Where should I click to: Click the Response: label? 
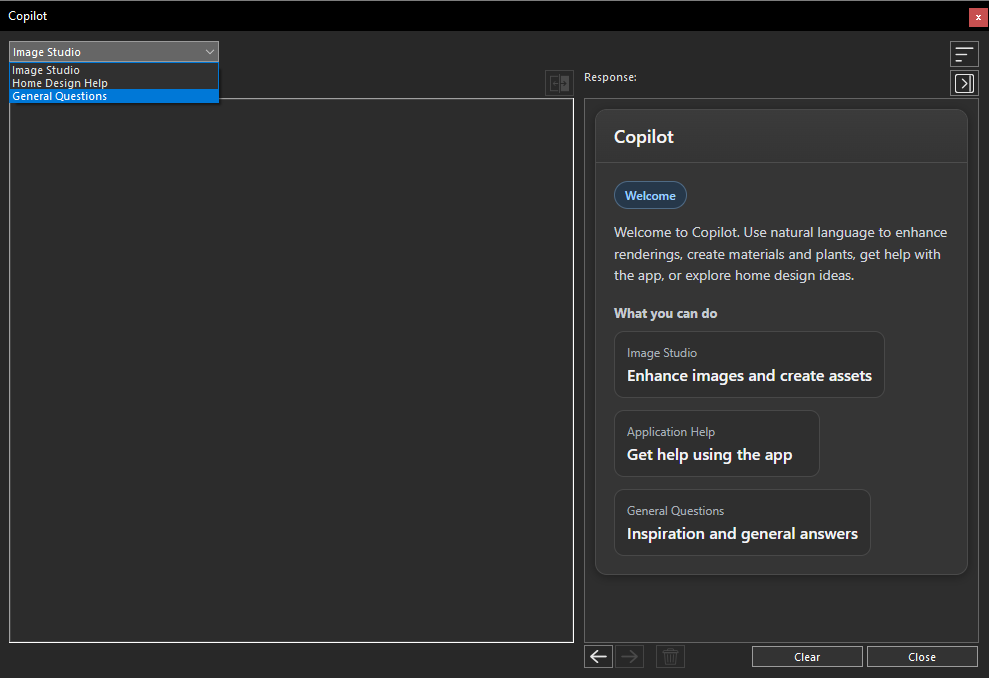pos(610,77)
